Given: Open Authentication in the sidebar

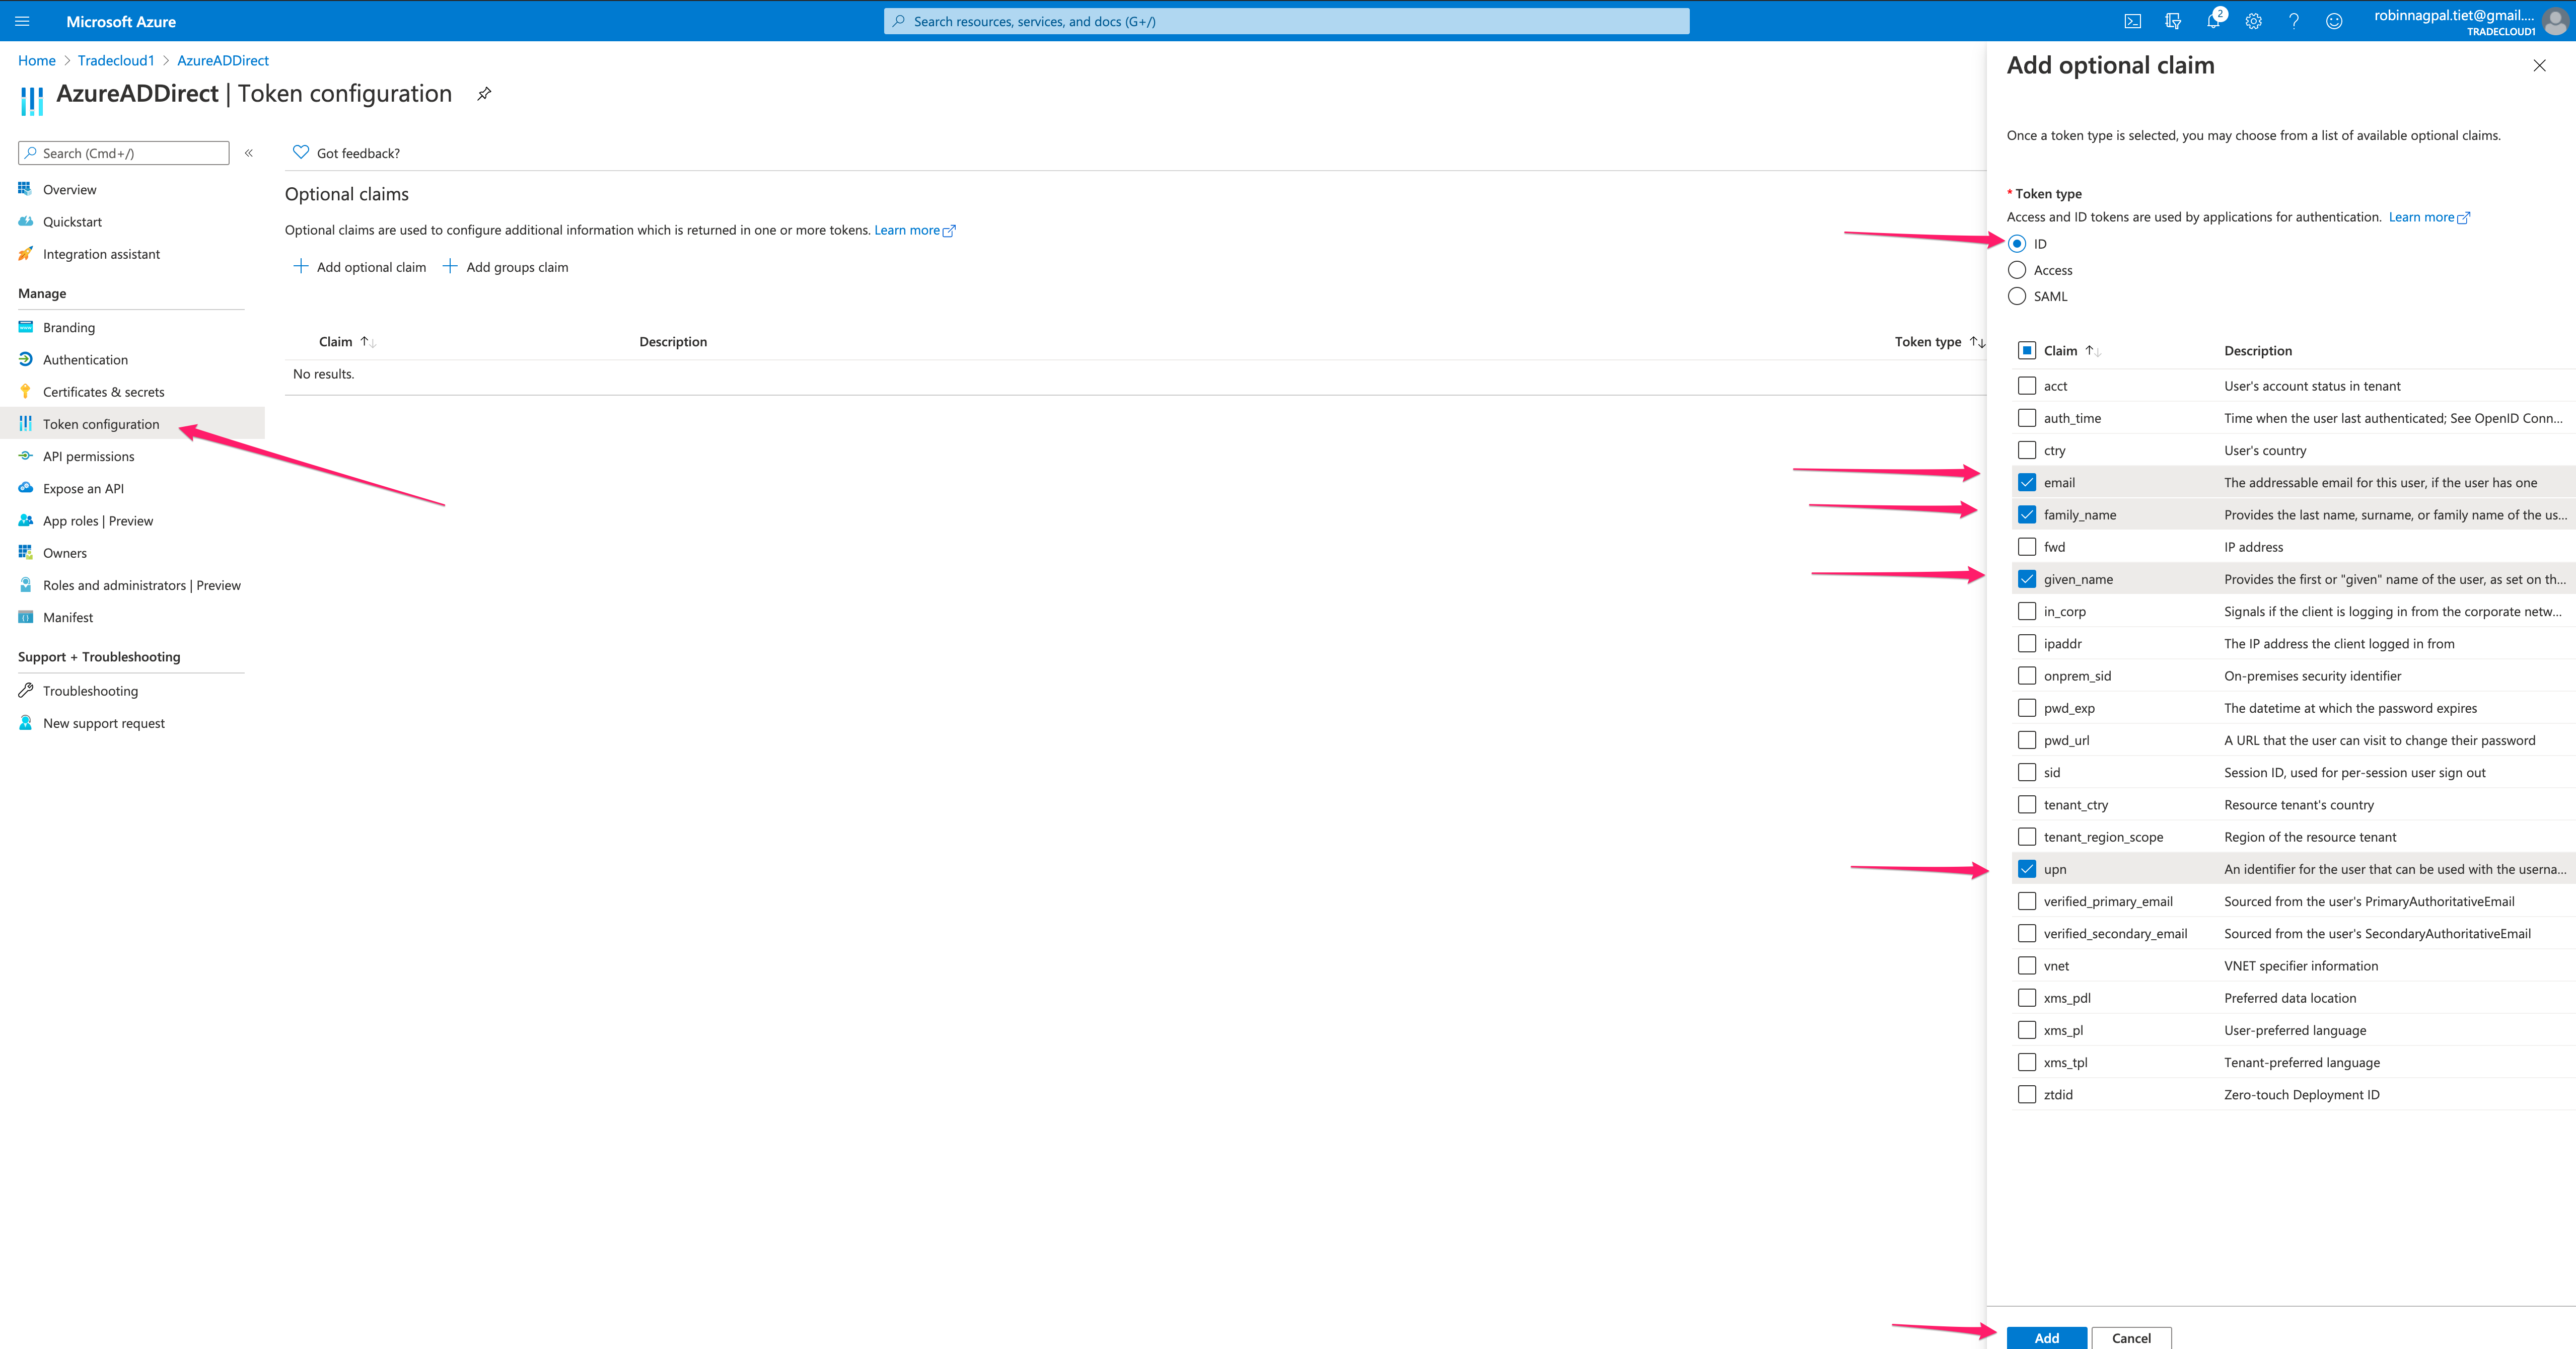Looking at the screenshot, I should [x=85, y=360].
